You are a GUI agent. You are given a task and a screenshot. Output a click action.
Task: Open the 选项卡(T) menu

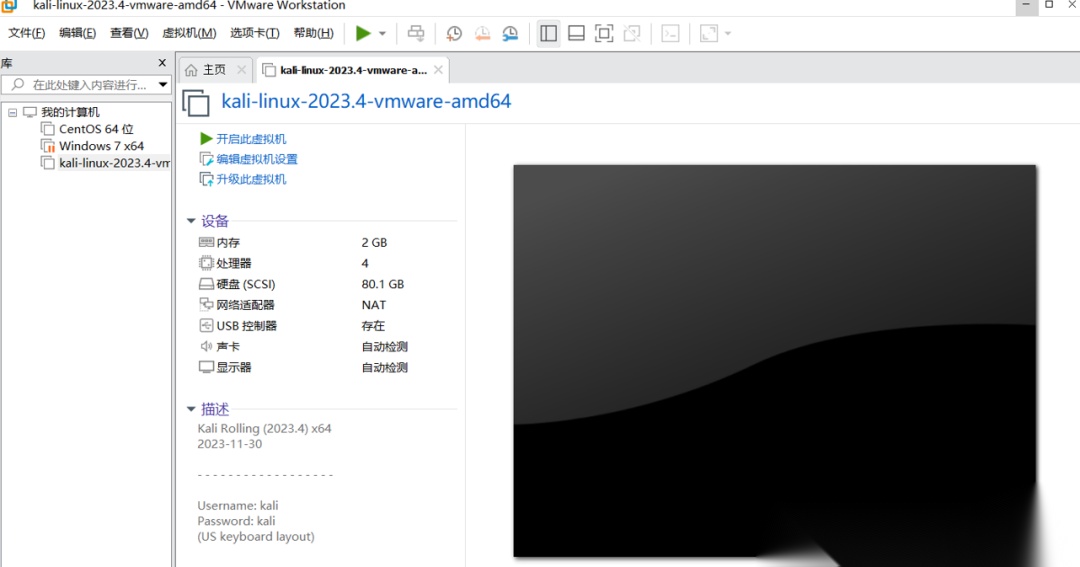tap(254, 33)
